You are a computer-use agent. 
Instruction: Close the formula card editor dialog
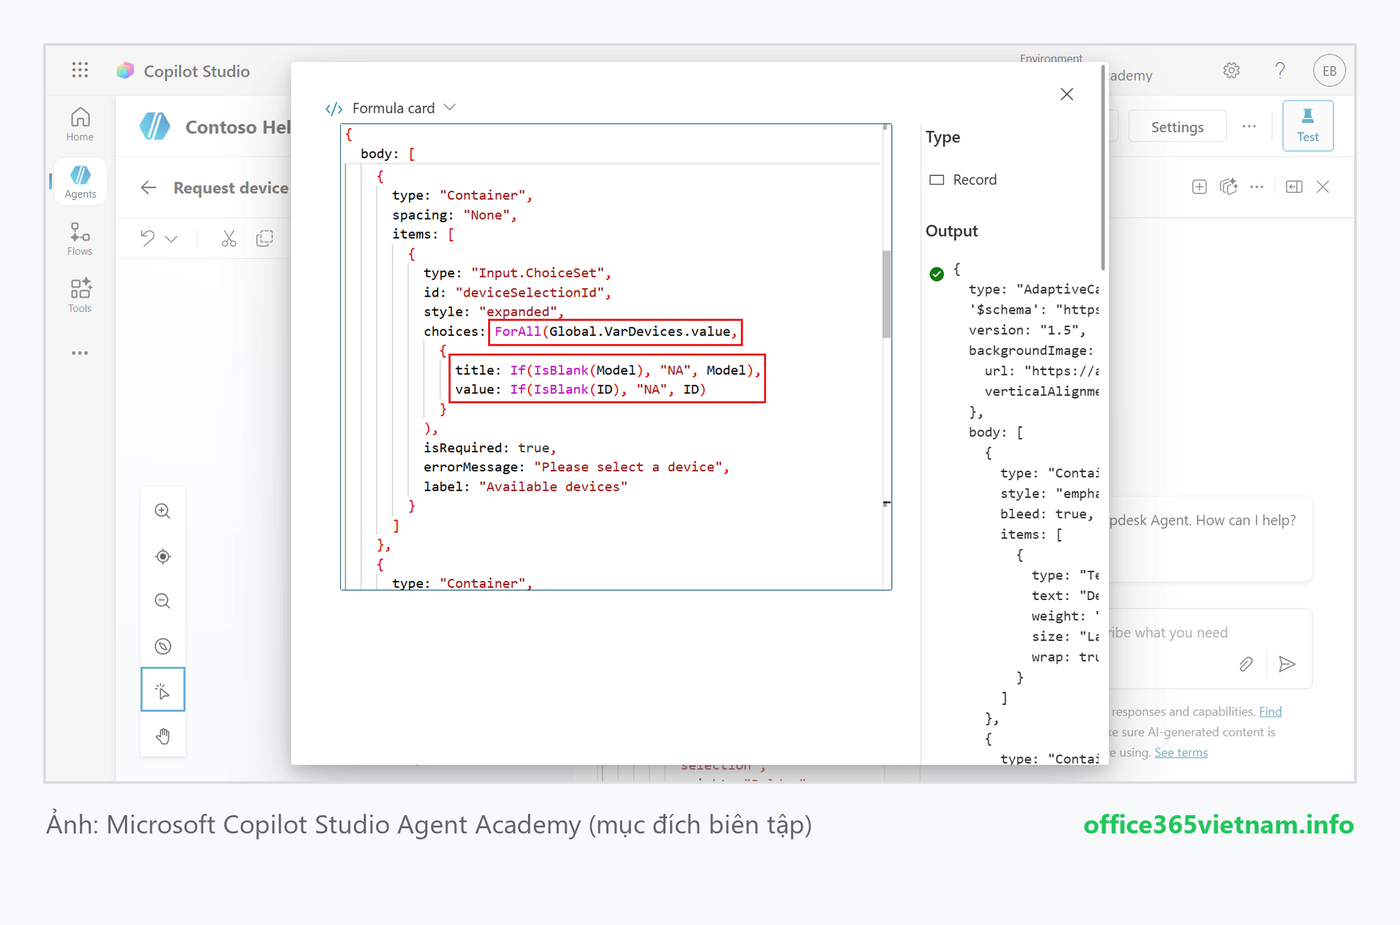[x=1067, y=94]
